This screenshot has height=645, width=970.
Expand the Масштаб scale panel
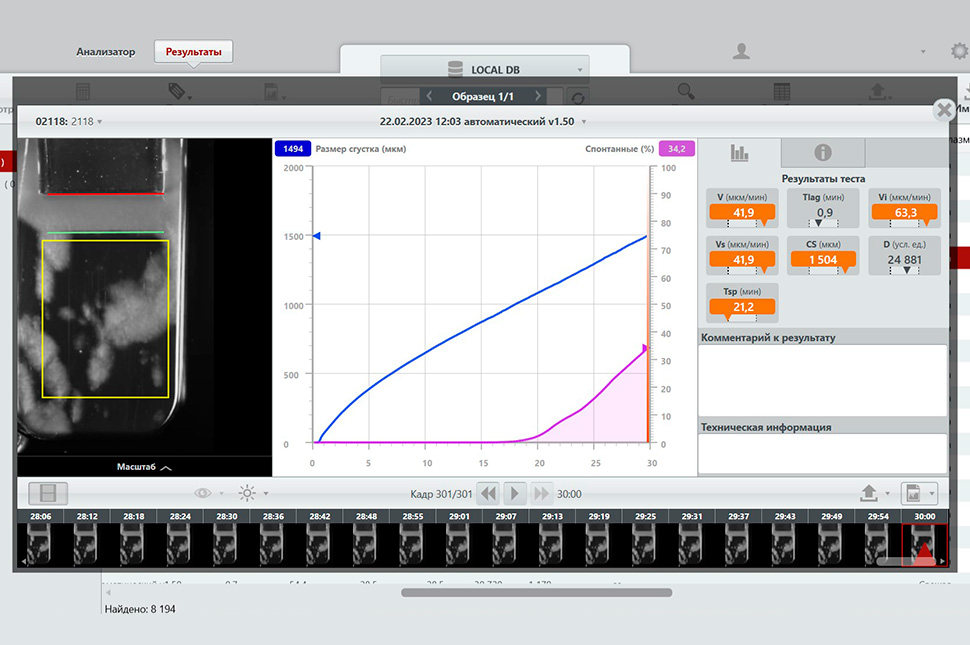click(144, 467)
